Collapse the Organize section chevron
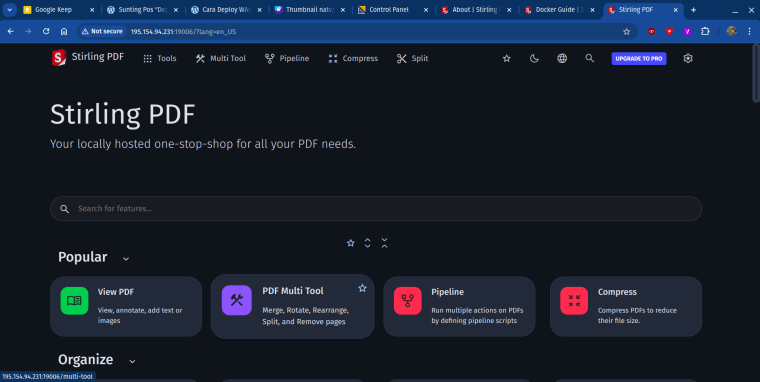The image size is (760, 382). tap(132, 361)
